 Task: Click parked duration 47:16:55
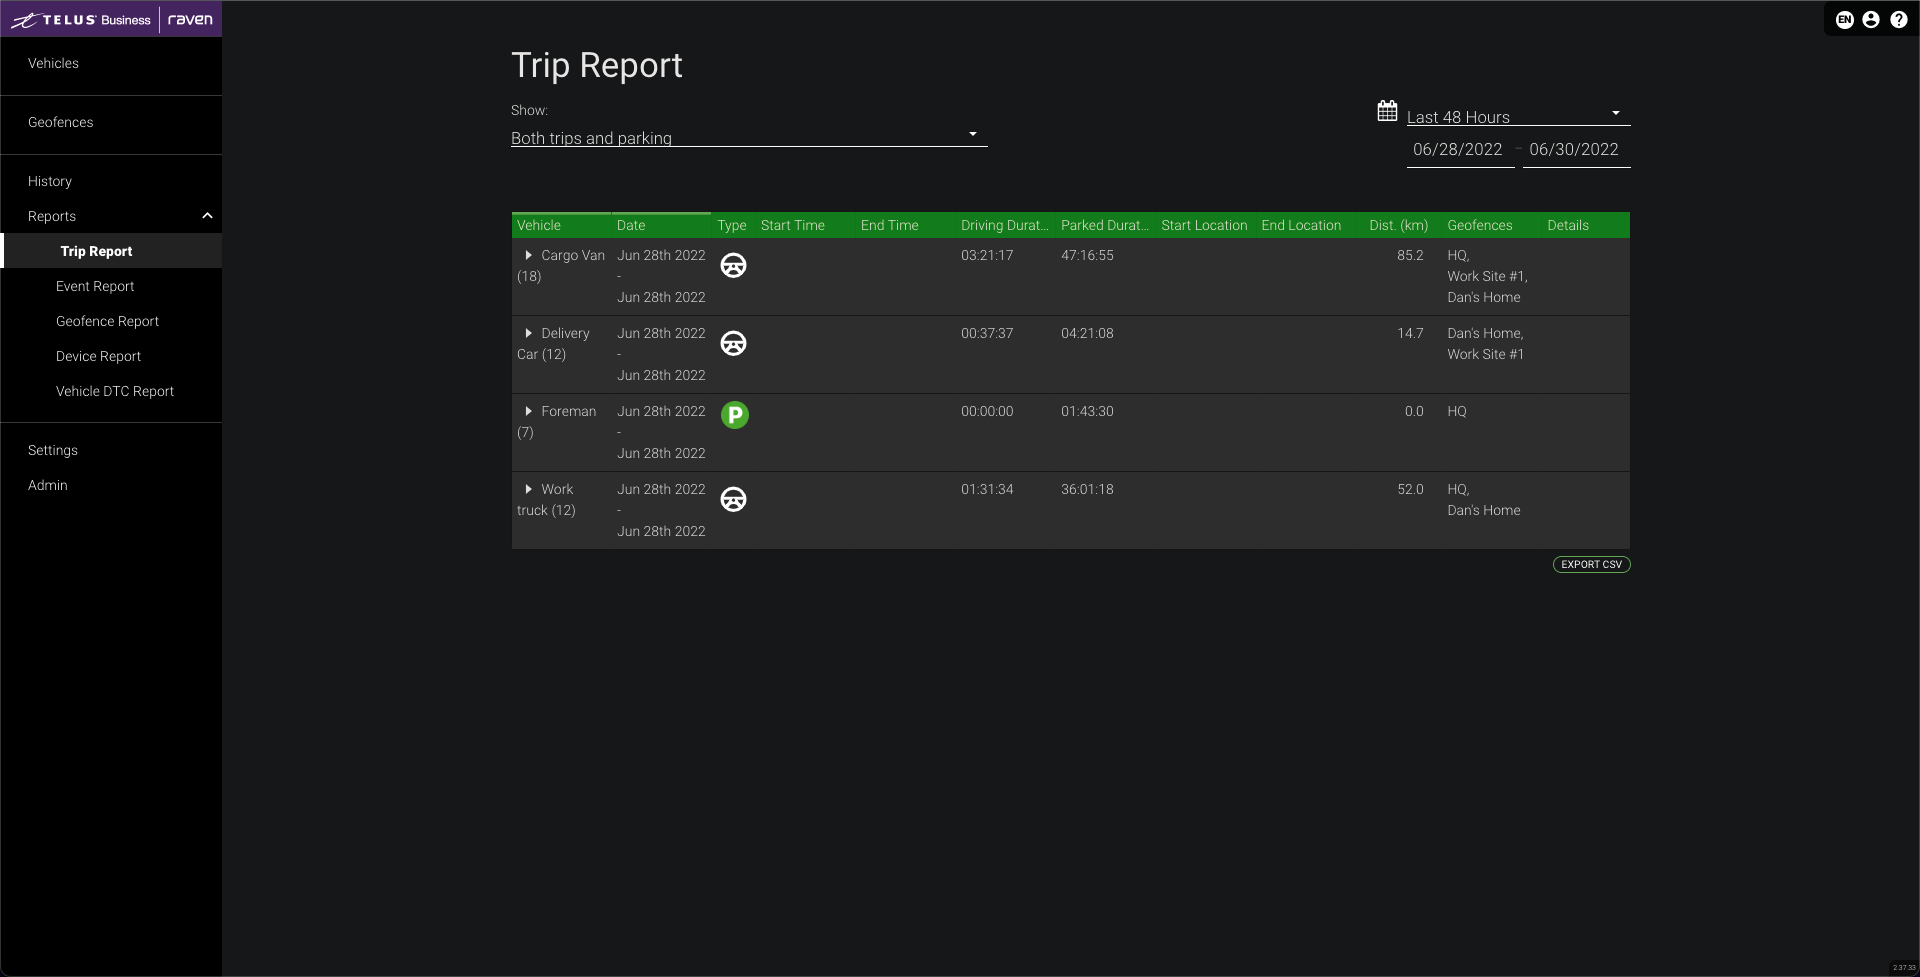pos(1087,255)
